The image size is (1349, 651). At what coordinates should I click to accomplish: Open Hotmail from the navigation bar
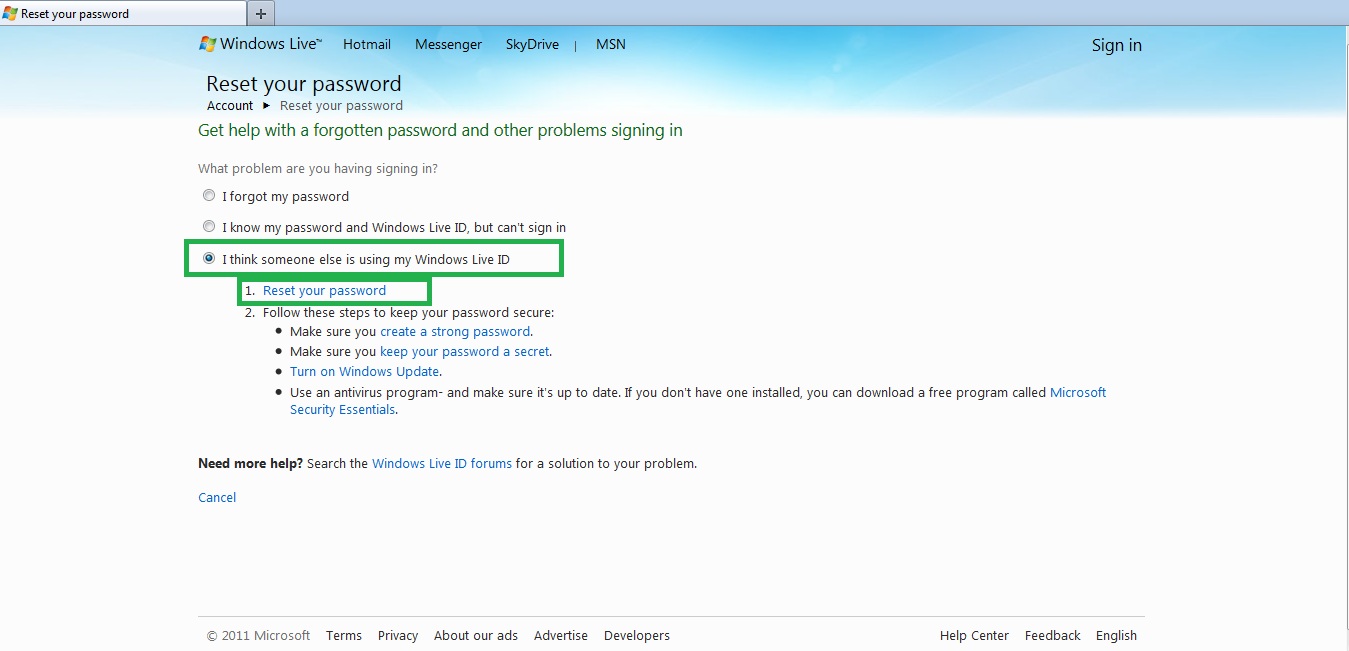click(366, 44)
